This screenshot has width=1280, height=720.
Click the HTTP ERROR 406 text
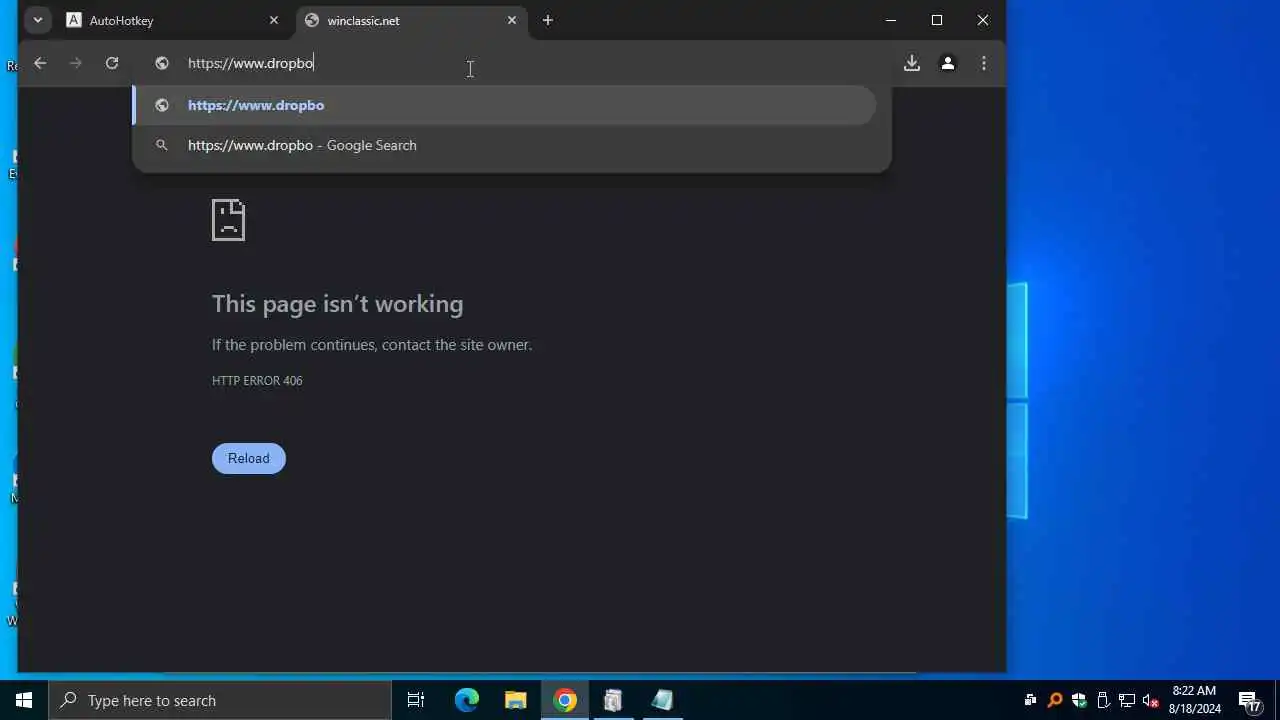point(257,380)
